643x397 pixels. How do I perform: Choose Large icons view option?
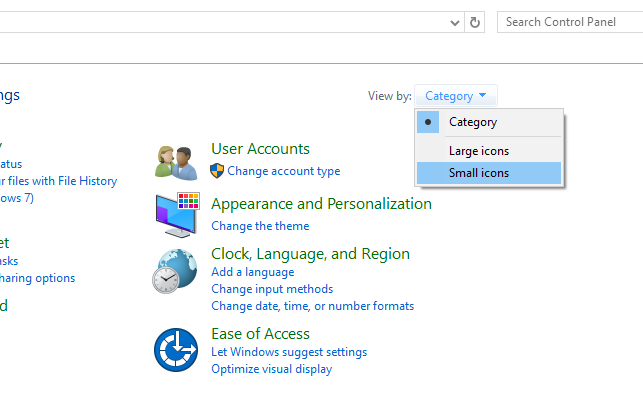(x=489, y=151)
